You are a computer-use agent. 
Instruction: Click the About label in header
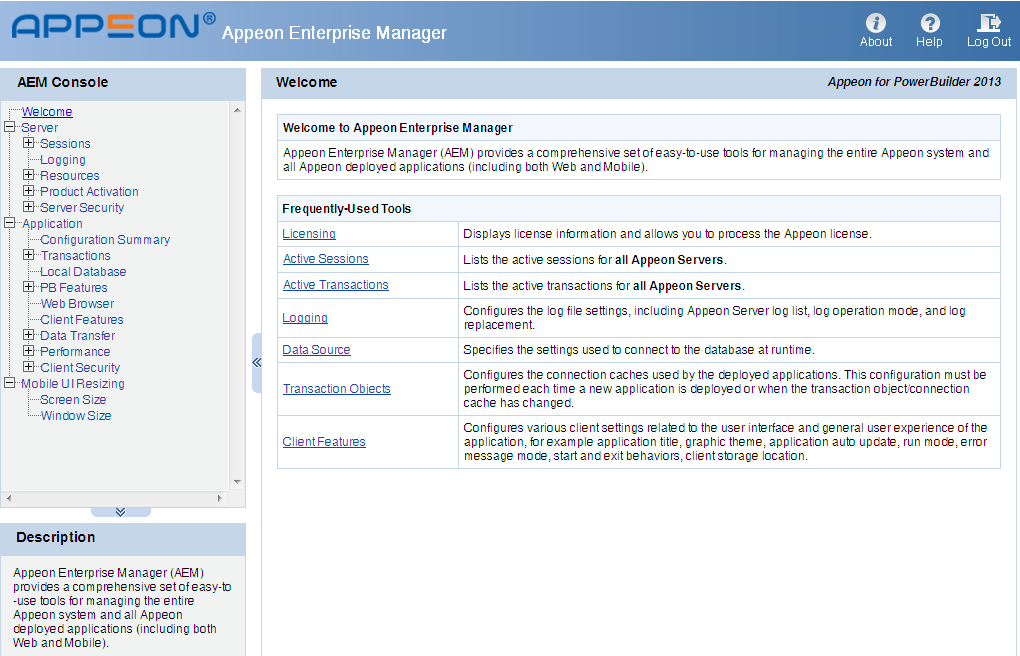pos(876,42)
